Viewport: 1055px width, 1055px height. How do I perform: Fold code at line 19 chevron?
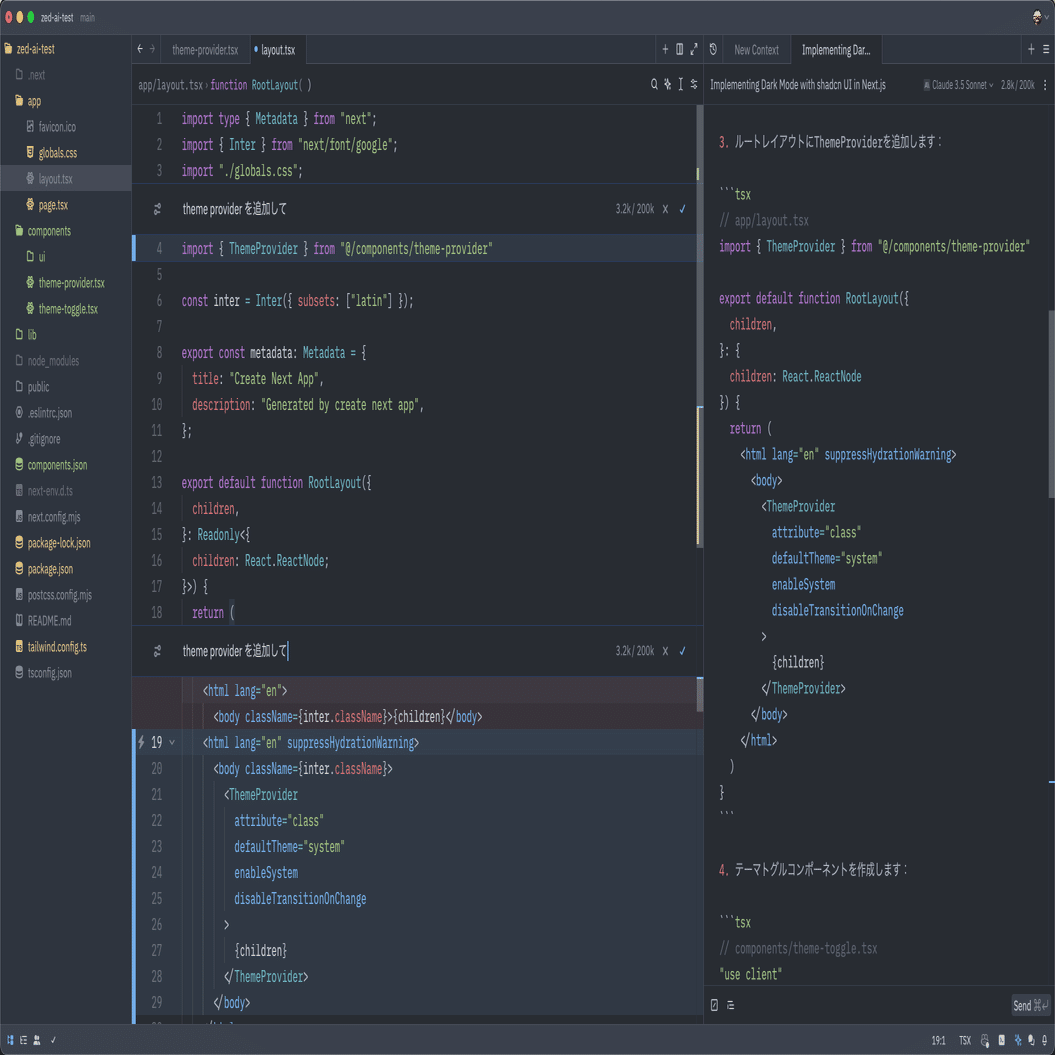172,742
